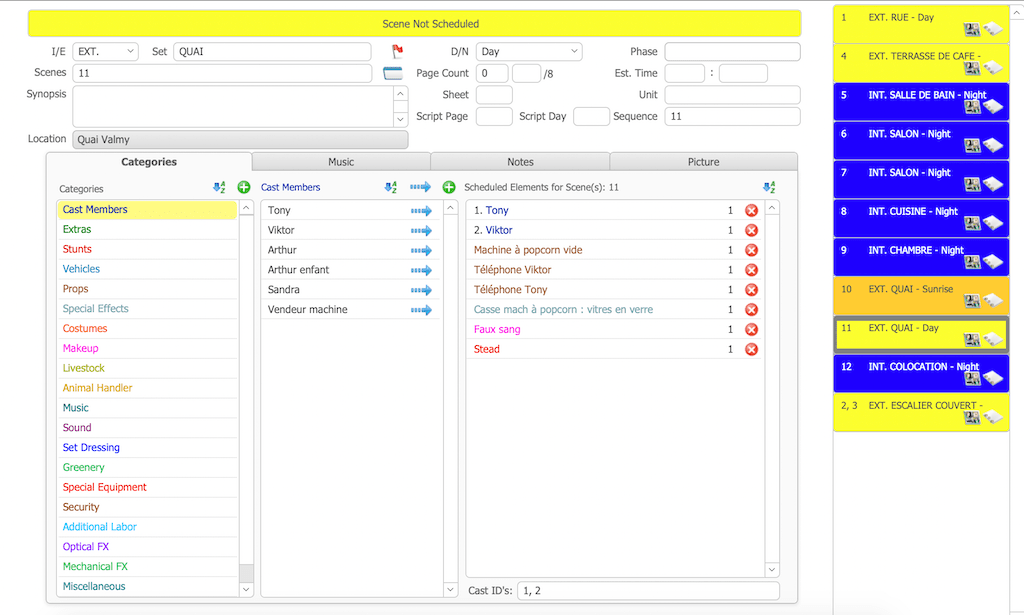The image size is (1024, 615).
Task: Click the Synopsis text field
Action: [232, 105]
